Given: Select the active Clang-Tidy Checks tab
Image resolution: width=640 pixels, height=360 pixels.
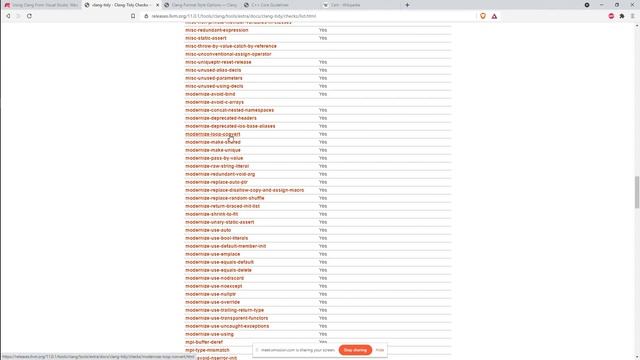Looking at the screenshot, I should click(x=121, y=5).
